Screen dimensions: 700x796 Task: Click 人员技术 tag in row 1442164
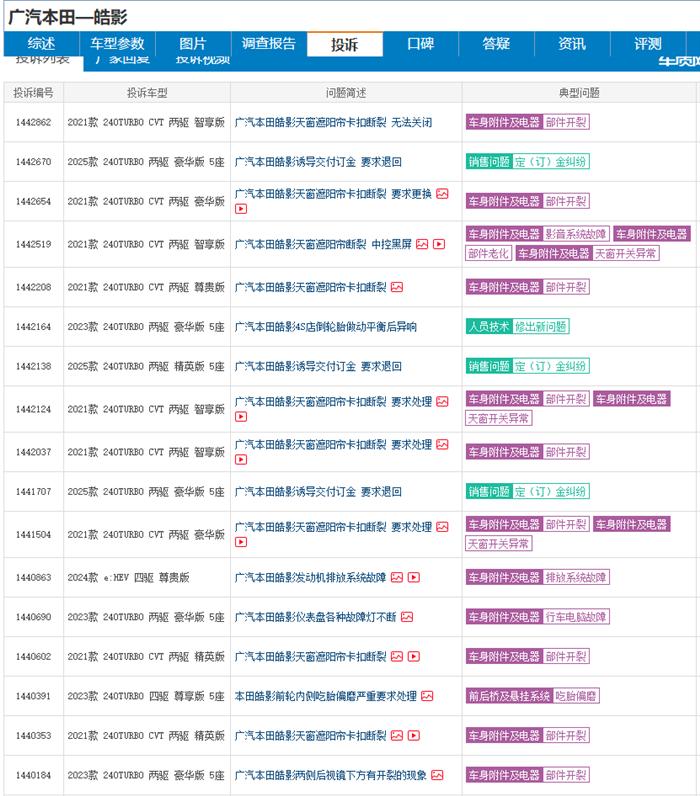tap(489, 326)
